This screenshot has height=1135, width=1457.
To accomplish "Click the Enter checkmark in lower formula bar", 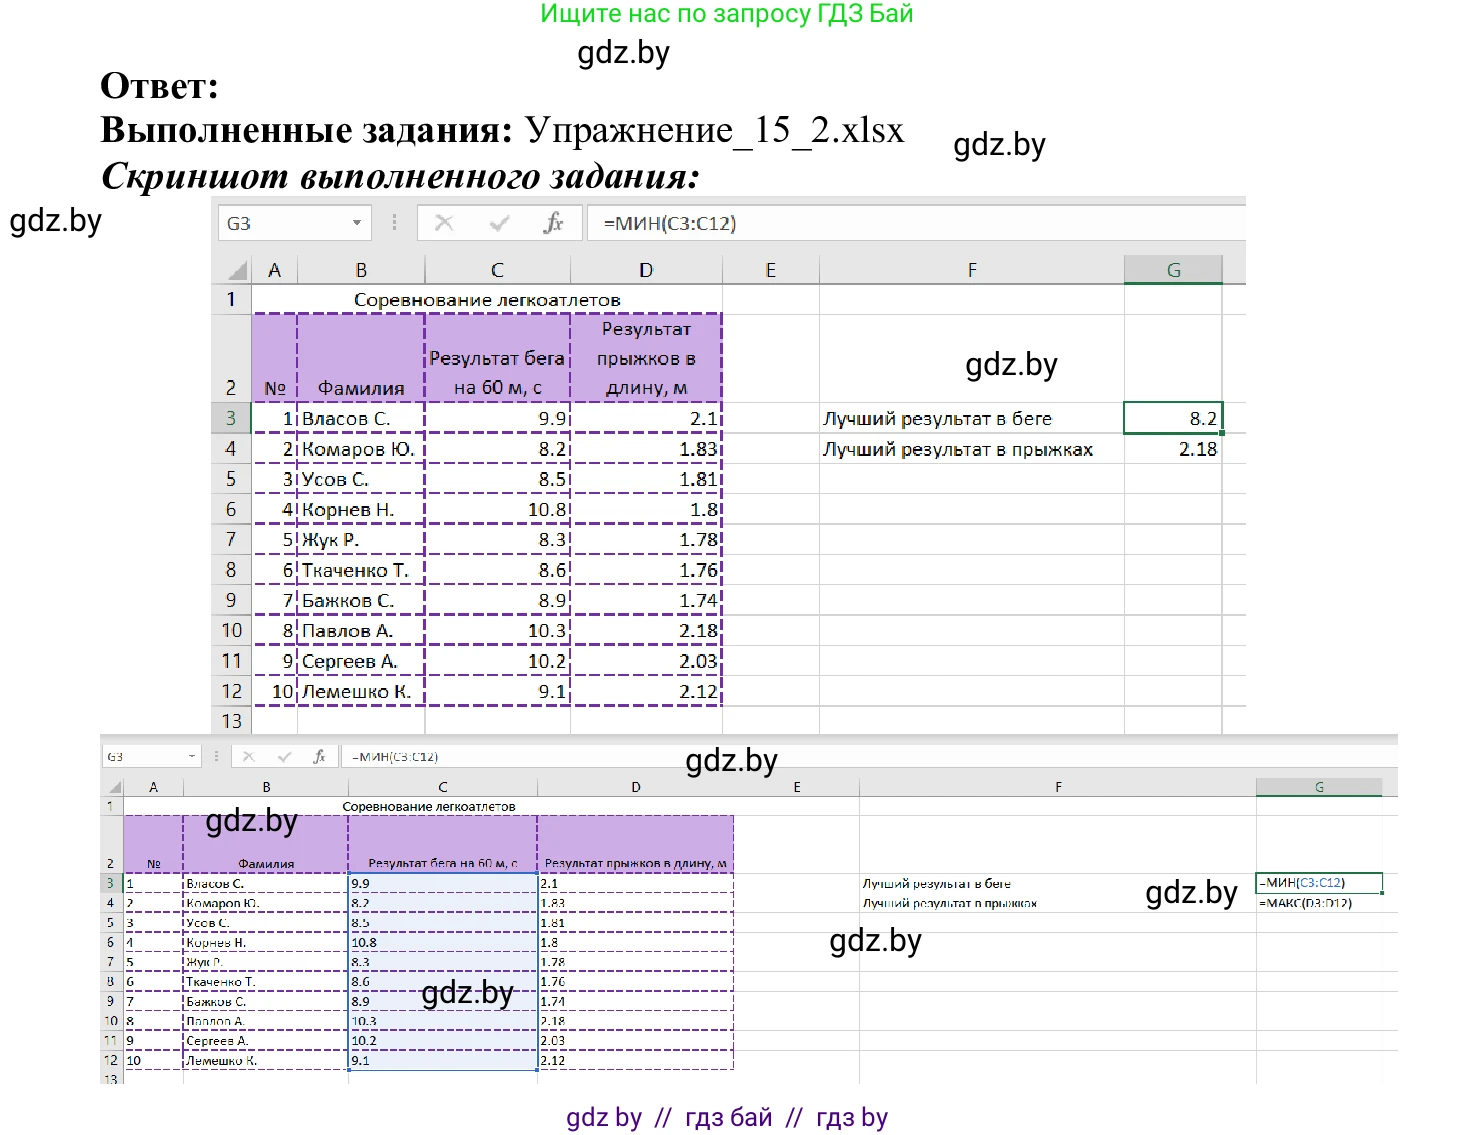I will click(284, 757).
